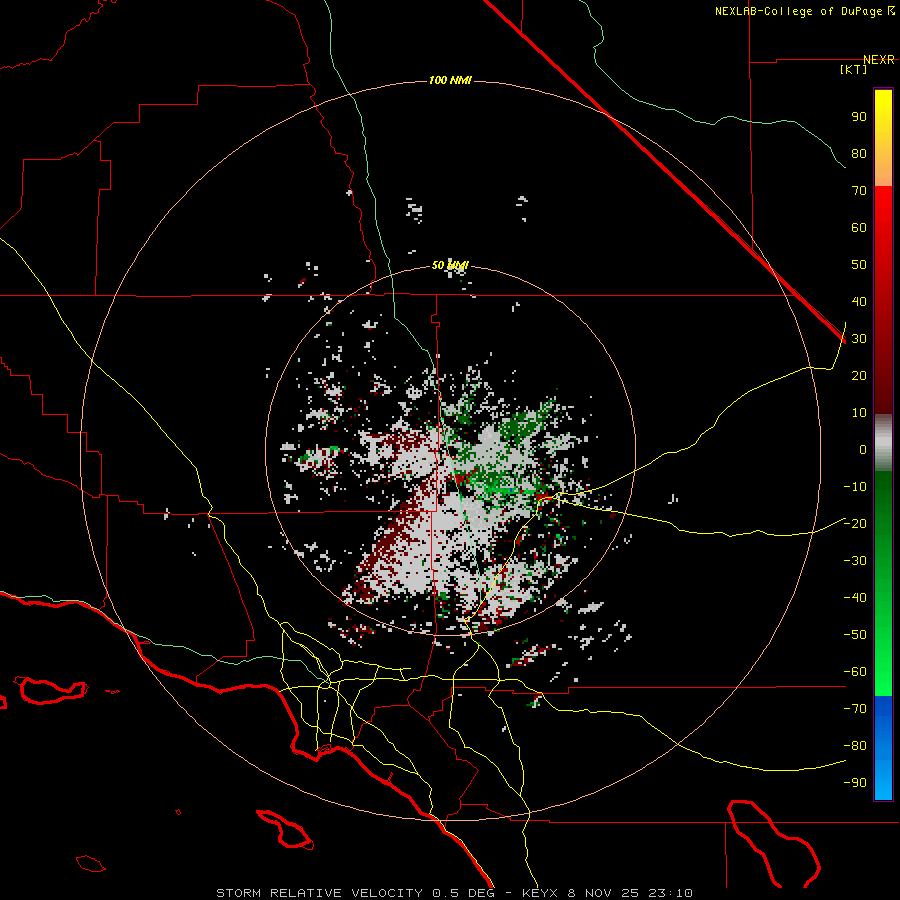Click the "STORM RELATIVE VELOCITY 0.5 DEG" caption
Screen dimensions: 900x900
pyautogui.click(x=356, y=893)
